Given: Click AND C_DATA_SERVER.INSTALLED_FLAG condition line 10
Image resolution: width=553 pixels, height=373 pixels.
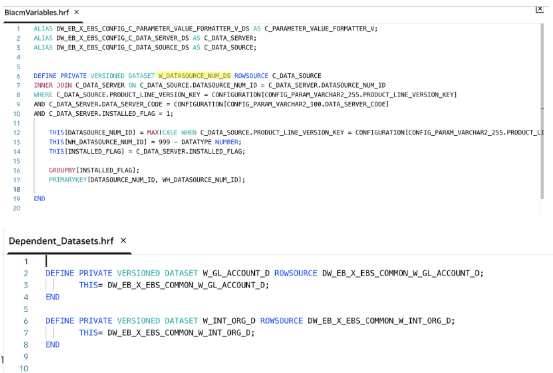Looking at the screenshot, I should [x=103, y=114].
